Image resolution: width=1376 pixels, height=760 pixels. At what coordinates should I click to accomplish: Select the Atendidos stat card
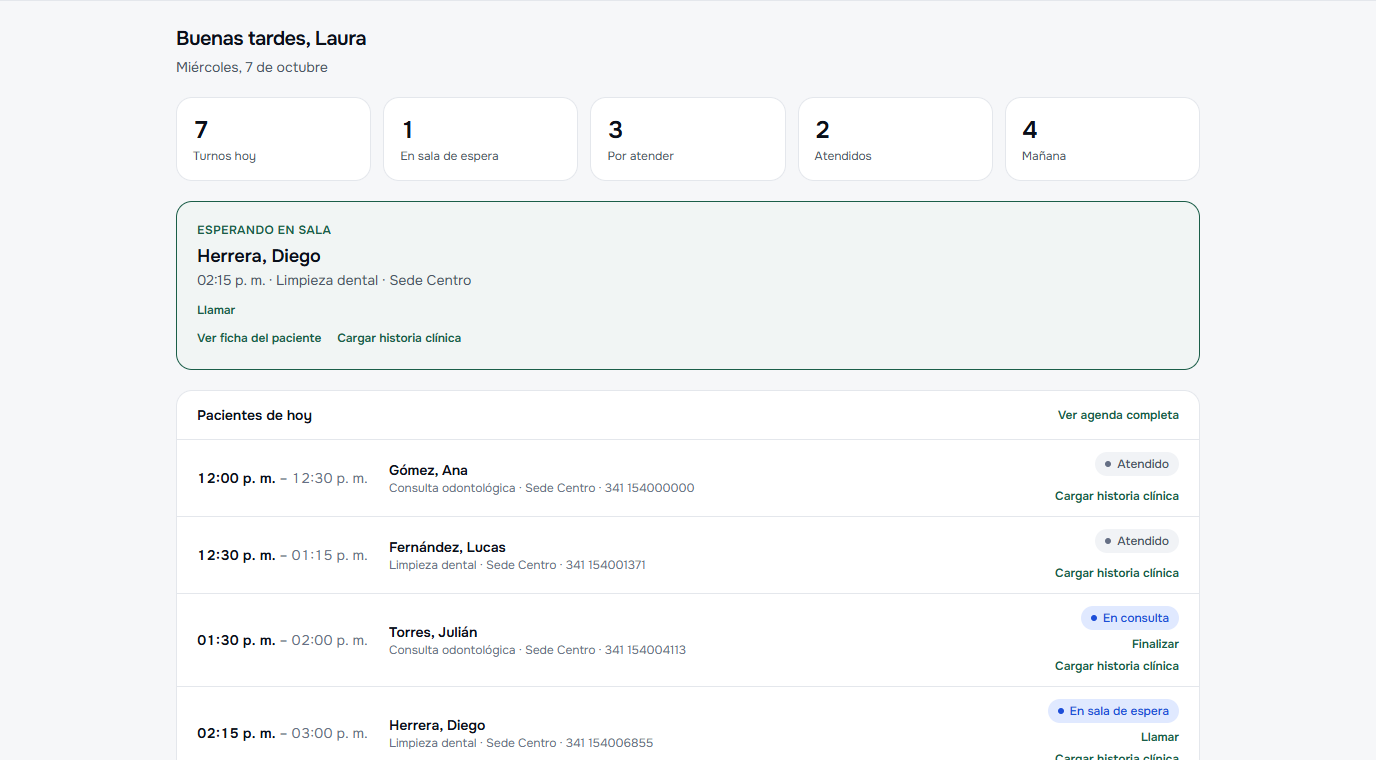click(x=895, y=139)
